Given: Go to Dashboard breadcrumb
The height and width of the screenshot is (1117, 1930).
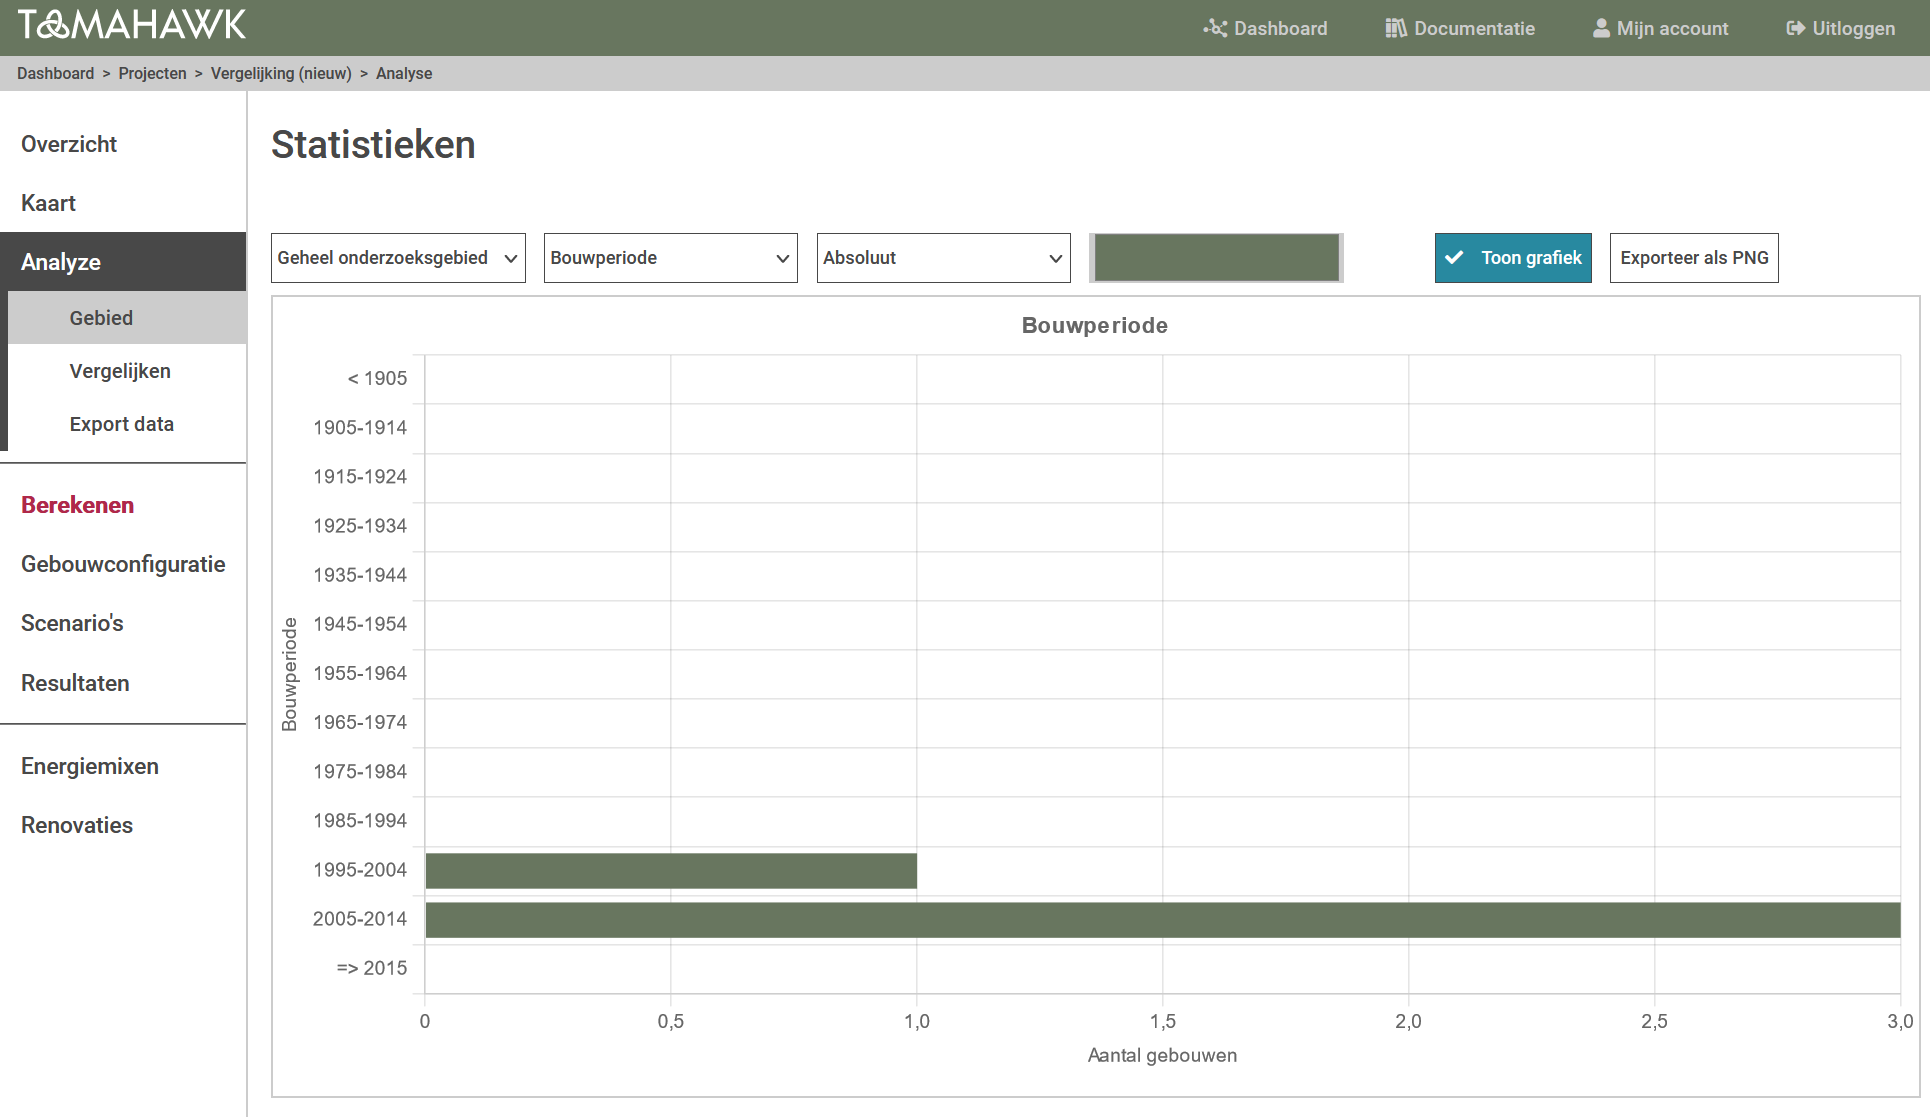Looking at the screenshot, I should point(55,73).
